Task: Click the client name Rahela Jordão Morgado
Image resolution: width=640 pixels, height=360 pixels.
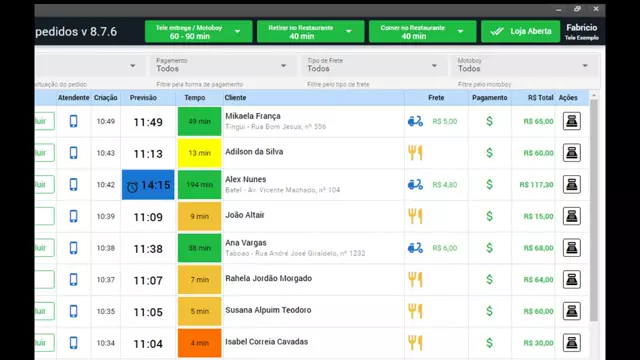Action: [269, 278]
